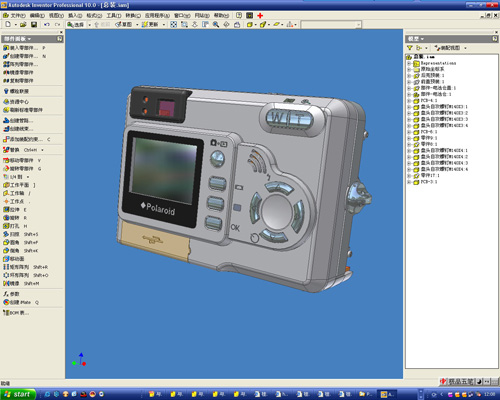This screenshot has width=500, height=400.
Task: Click the help button on 模型 browser header
Action: [x=495, y=39]
